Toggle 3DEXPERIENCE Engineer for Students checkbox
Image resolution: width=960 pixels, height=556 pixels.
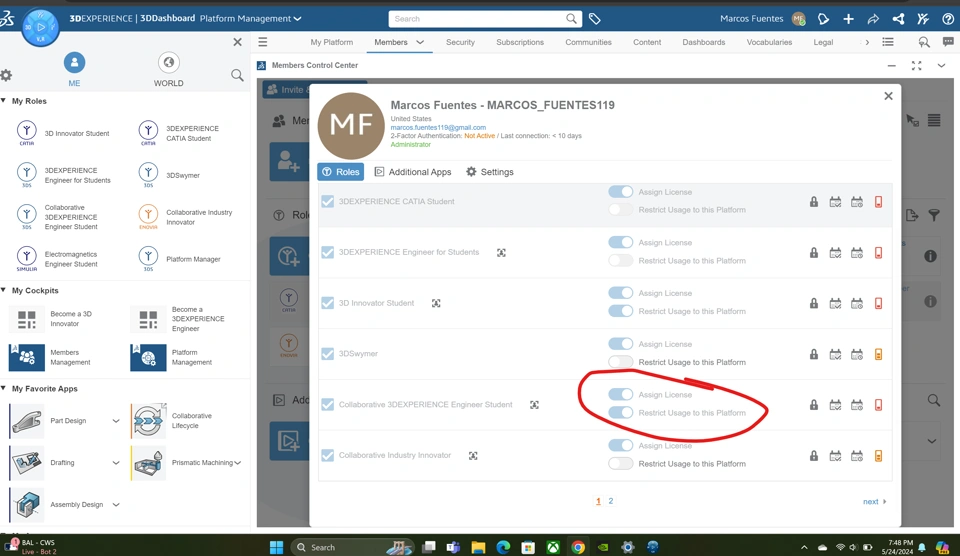point(328,252)
